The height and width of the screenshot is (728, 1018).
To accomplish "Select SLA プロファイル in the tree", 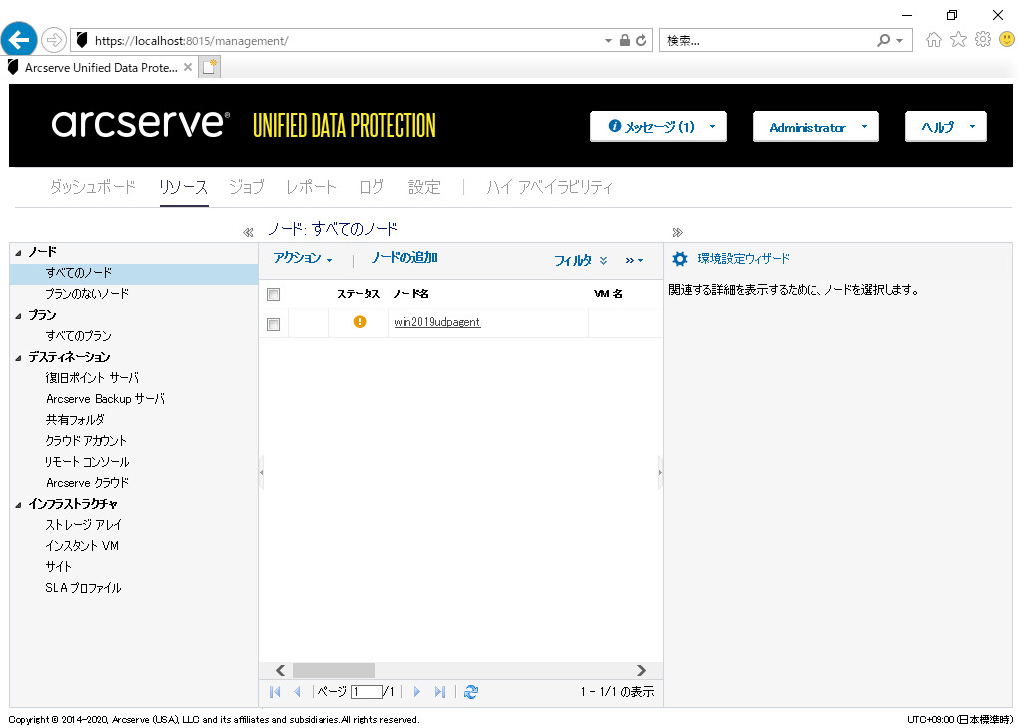I will click(x=83, y=588).
